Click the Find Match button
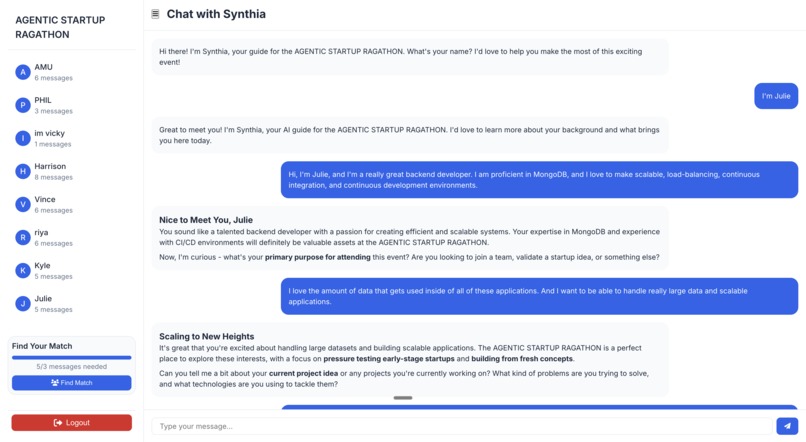 pos(71,383)
